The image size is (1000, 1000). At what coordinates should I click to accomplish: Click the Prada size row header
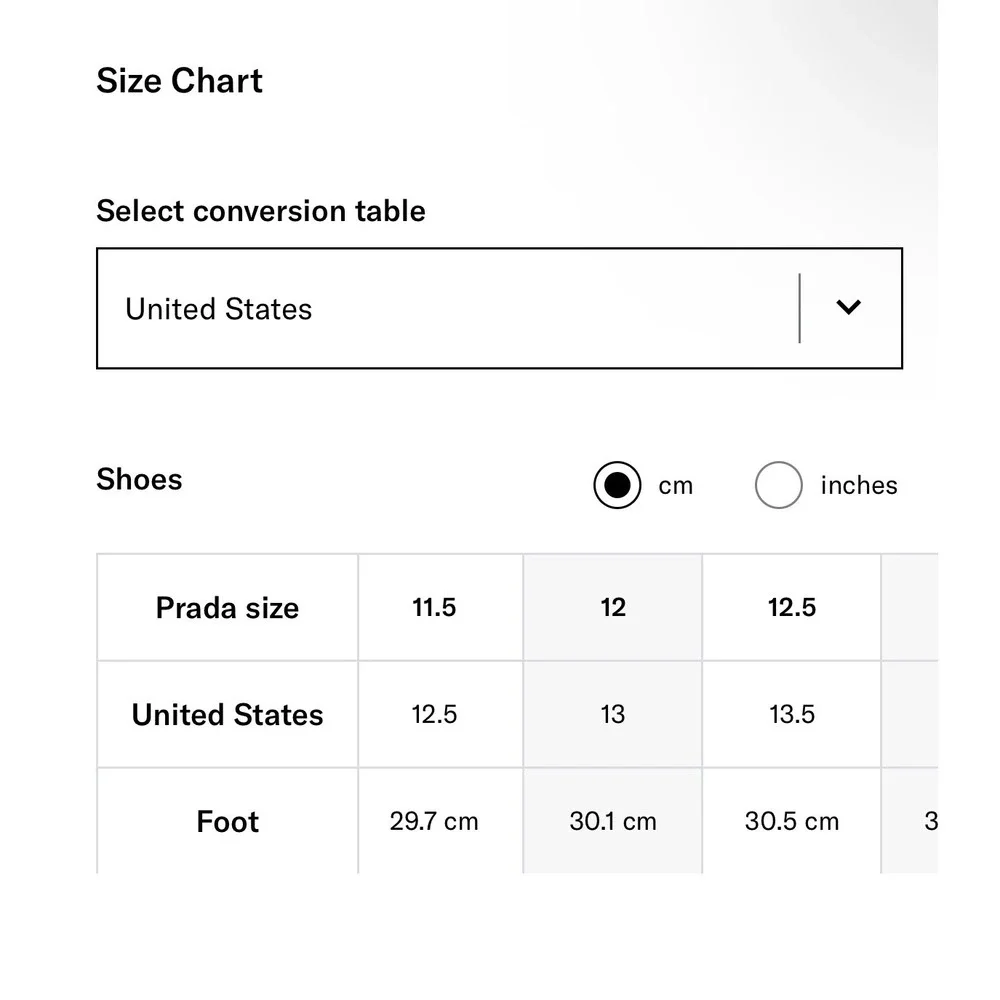[227, 608]
